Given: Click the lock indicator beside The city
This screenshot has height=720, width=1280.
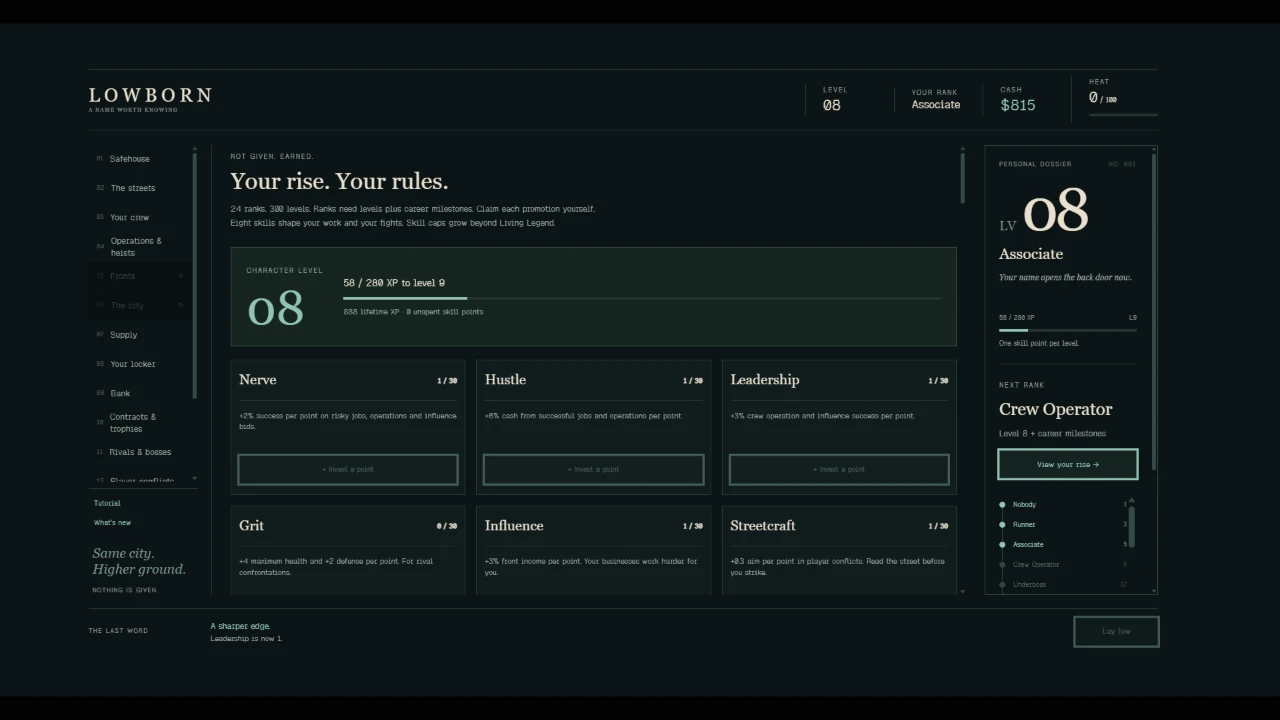Looking at the screenshot, I should point(181,305).
